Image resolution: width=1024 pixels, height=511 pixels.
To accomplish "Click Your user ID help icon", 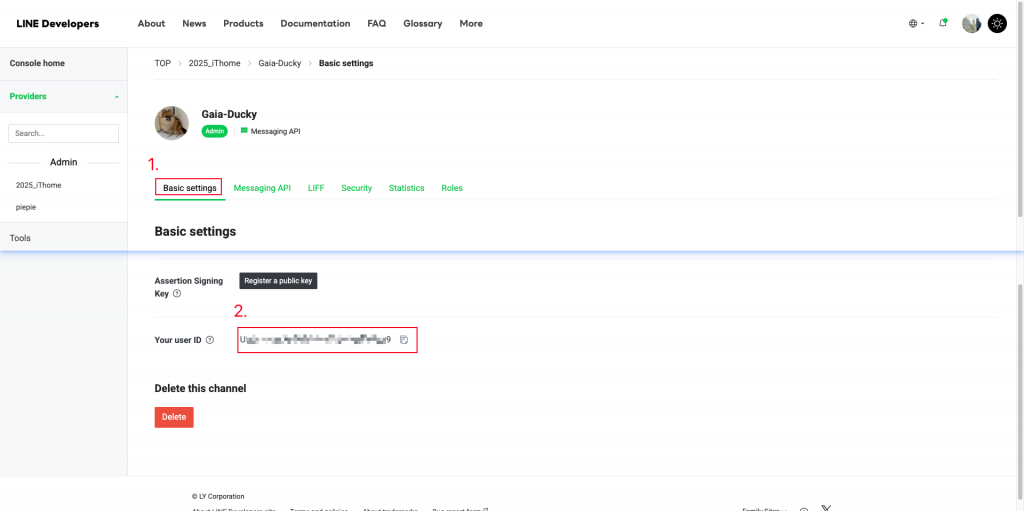I will 210,340.
